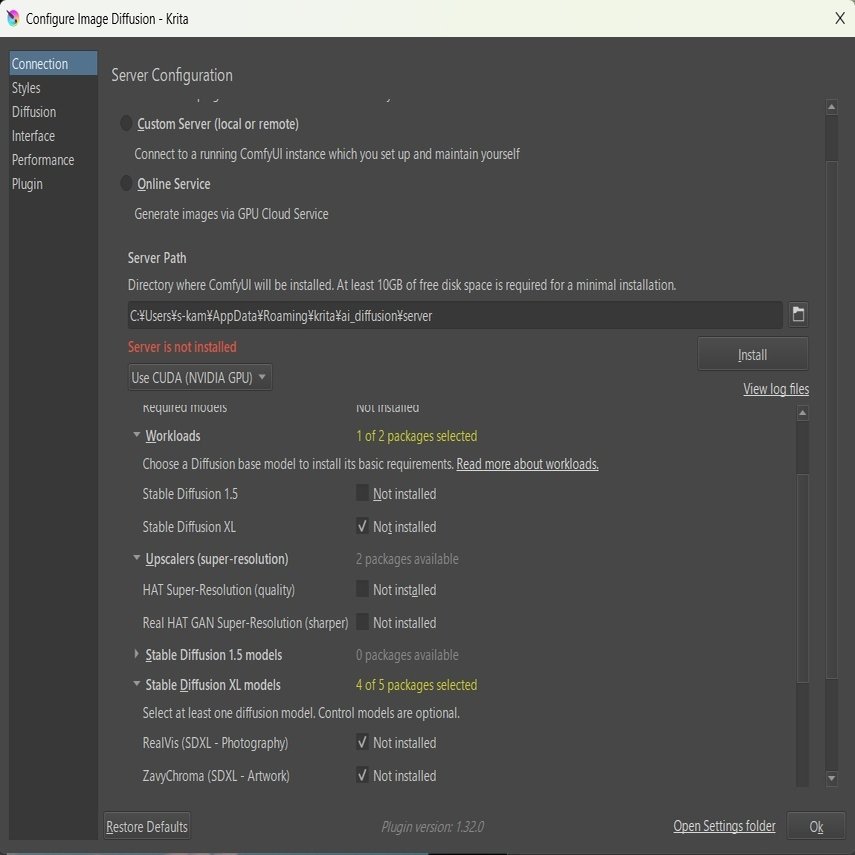Viewport: 855px width, 855px height.
Task: Click the '2 packages available' text
Action: point(407,559)
